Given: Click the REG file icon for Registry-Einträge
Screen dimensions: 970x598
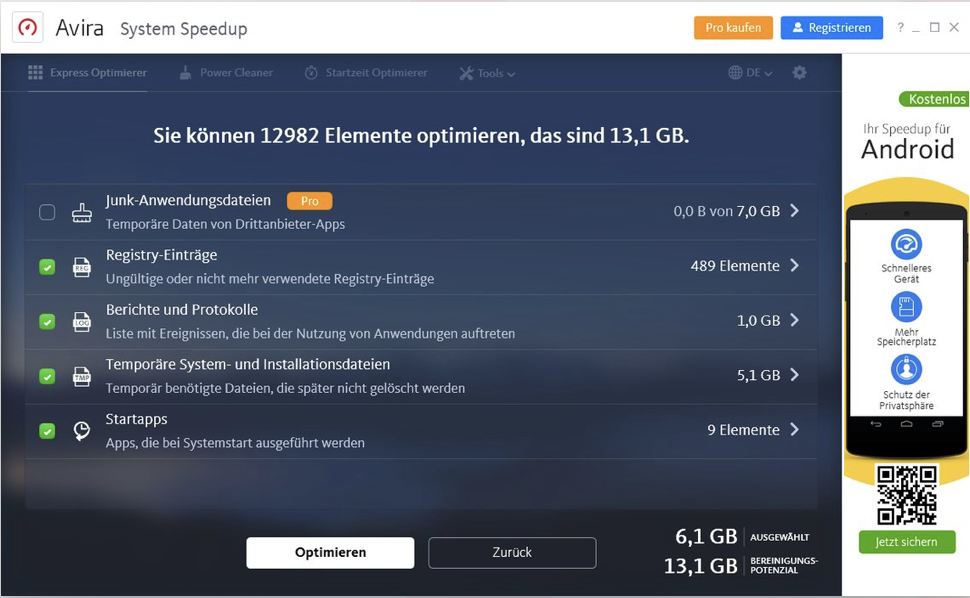Looking at the screenshot, I should coord(82,267).
